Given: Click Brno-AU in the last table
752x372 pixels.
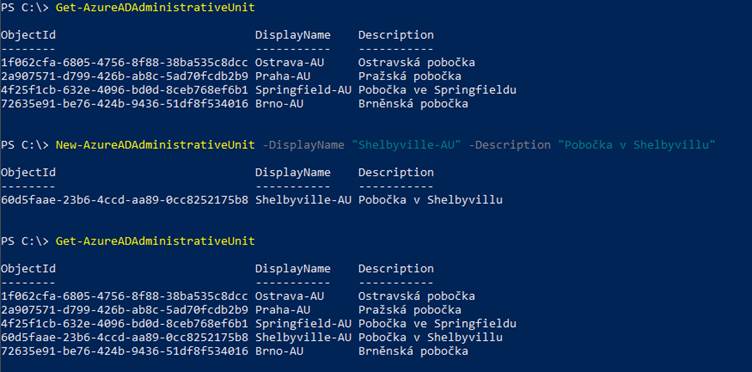Looking at the screenshot, I should (279, 351).
